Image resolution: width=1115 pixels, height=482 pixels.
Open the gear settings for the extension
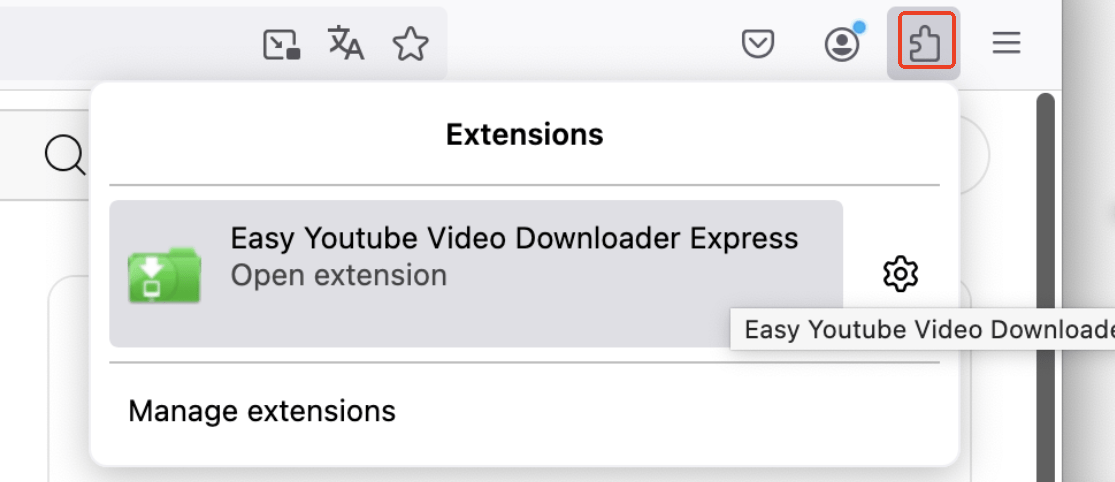point(901,273)
